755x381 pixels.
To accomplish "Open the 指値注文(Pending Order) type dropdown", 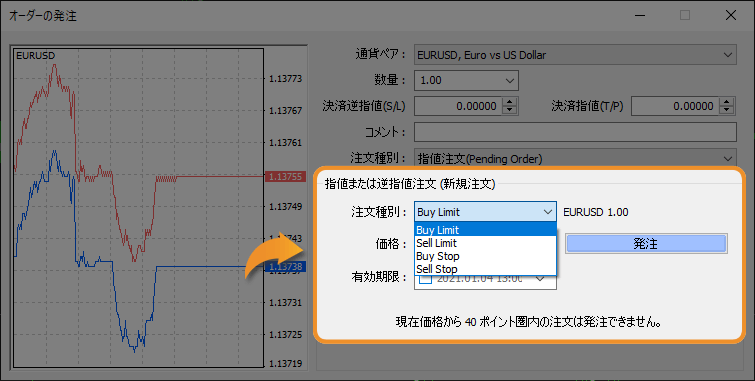I will coord(575,158).
